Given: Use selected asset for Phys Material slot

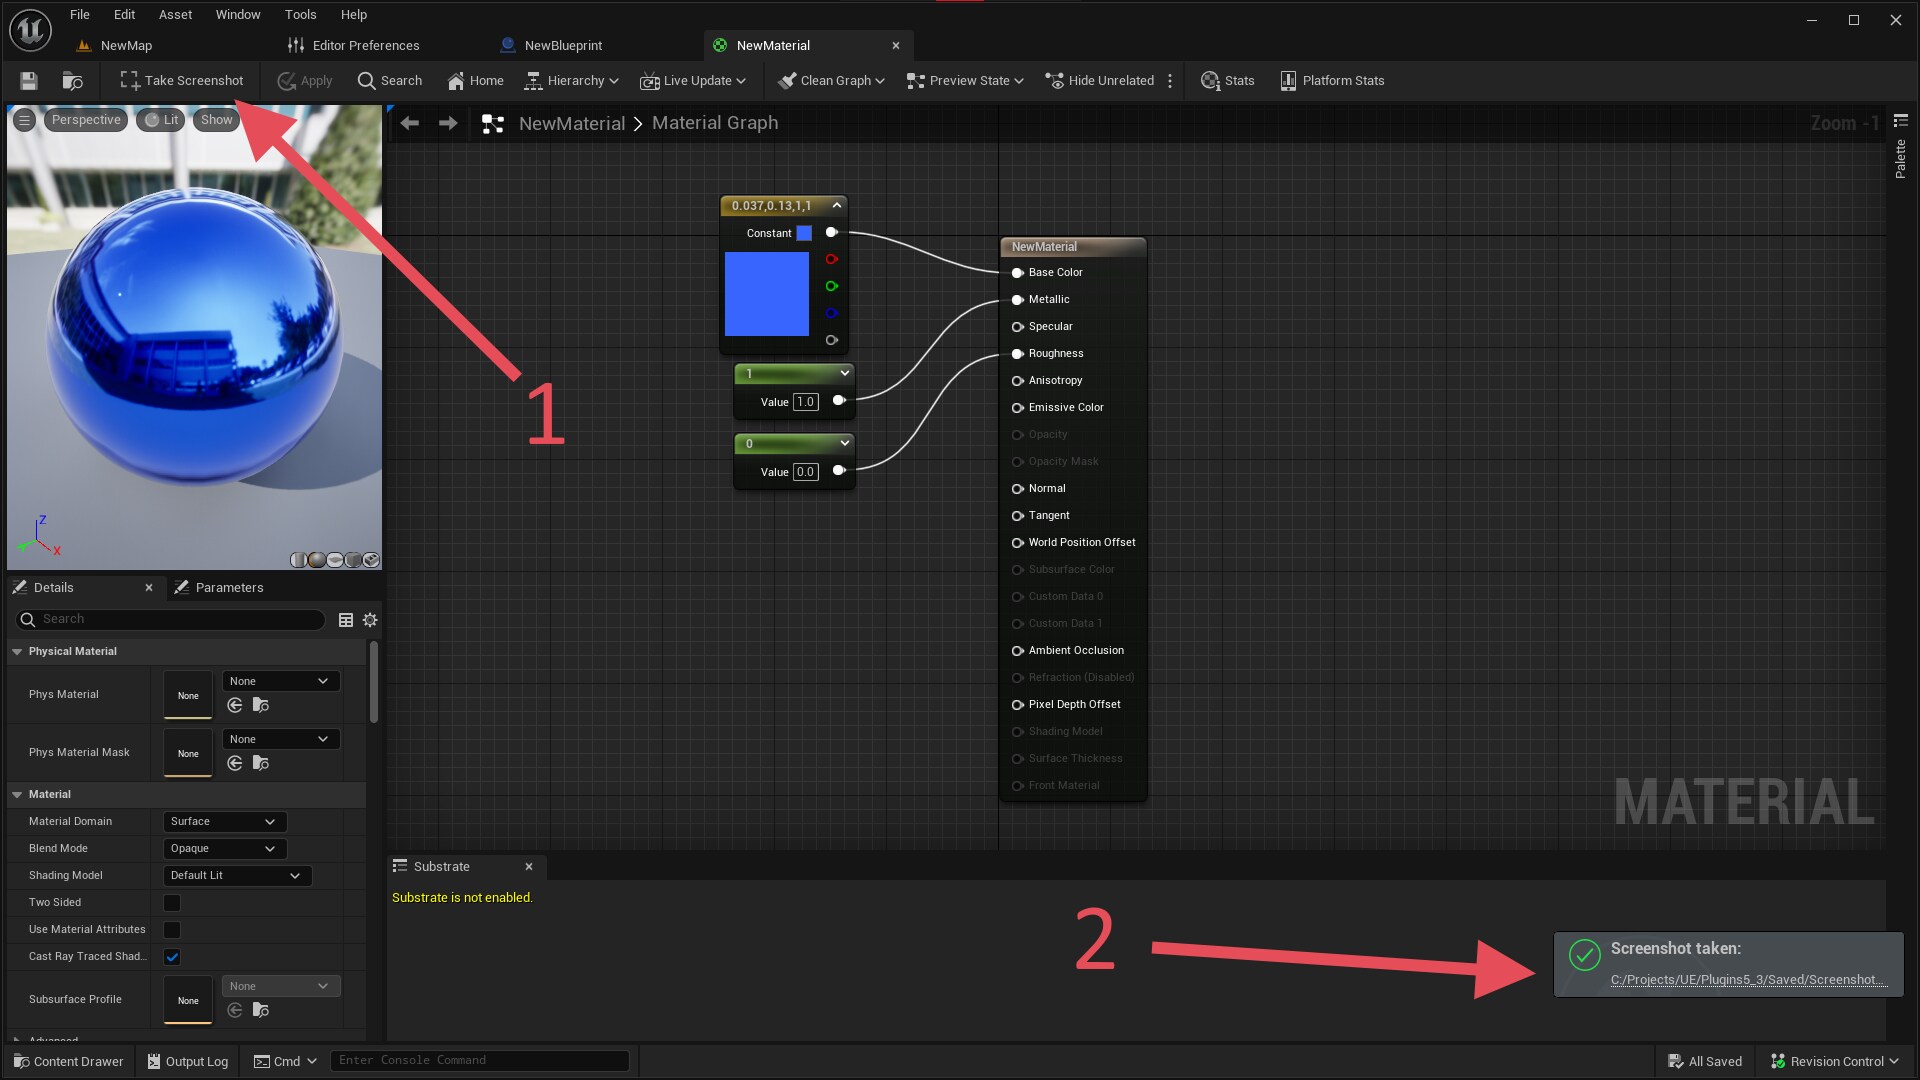Looking at the screenshot, I should [235, 705].
